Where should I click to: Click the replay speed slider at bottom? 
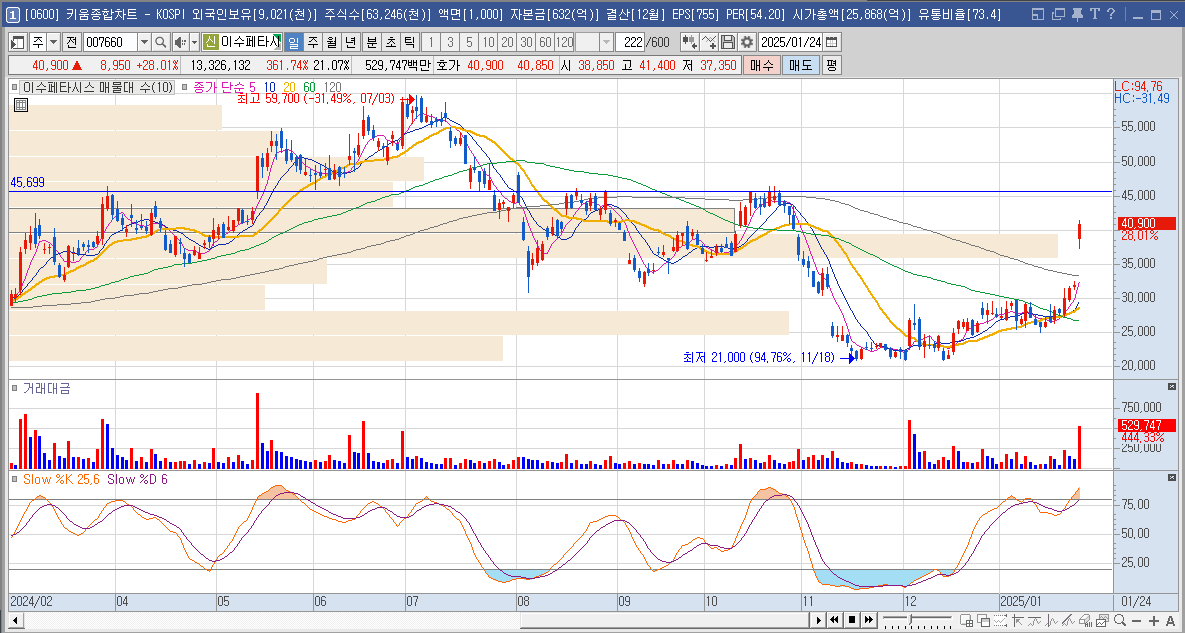(x=917, y=621)
